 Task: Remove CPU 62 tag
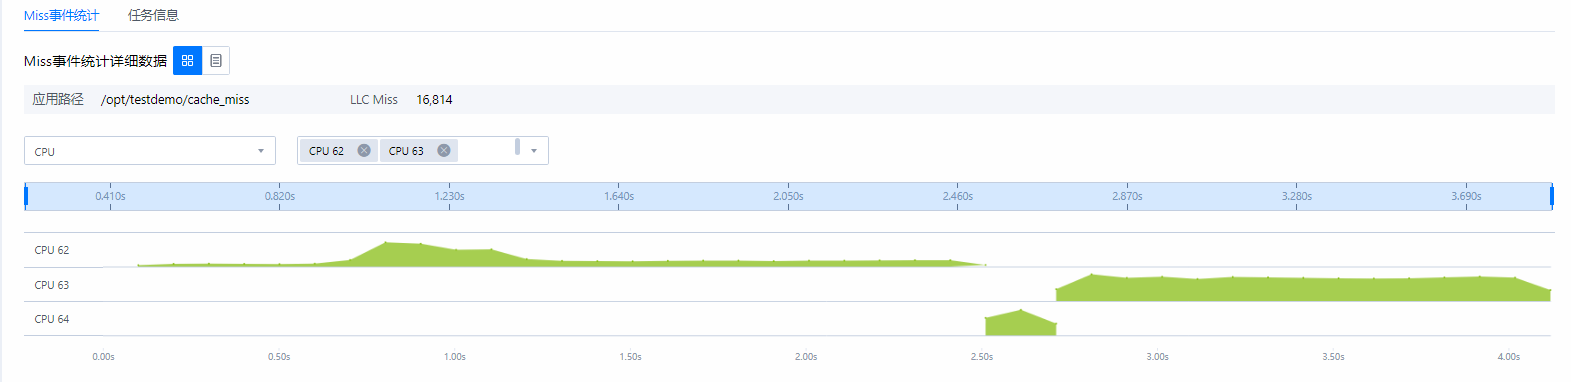[364, 151]
